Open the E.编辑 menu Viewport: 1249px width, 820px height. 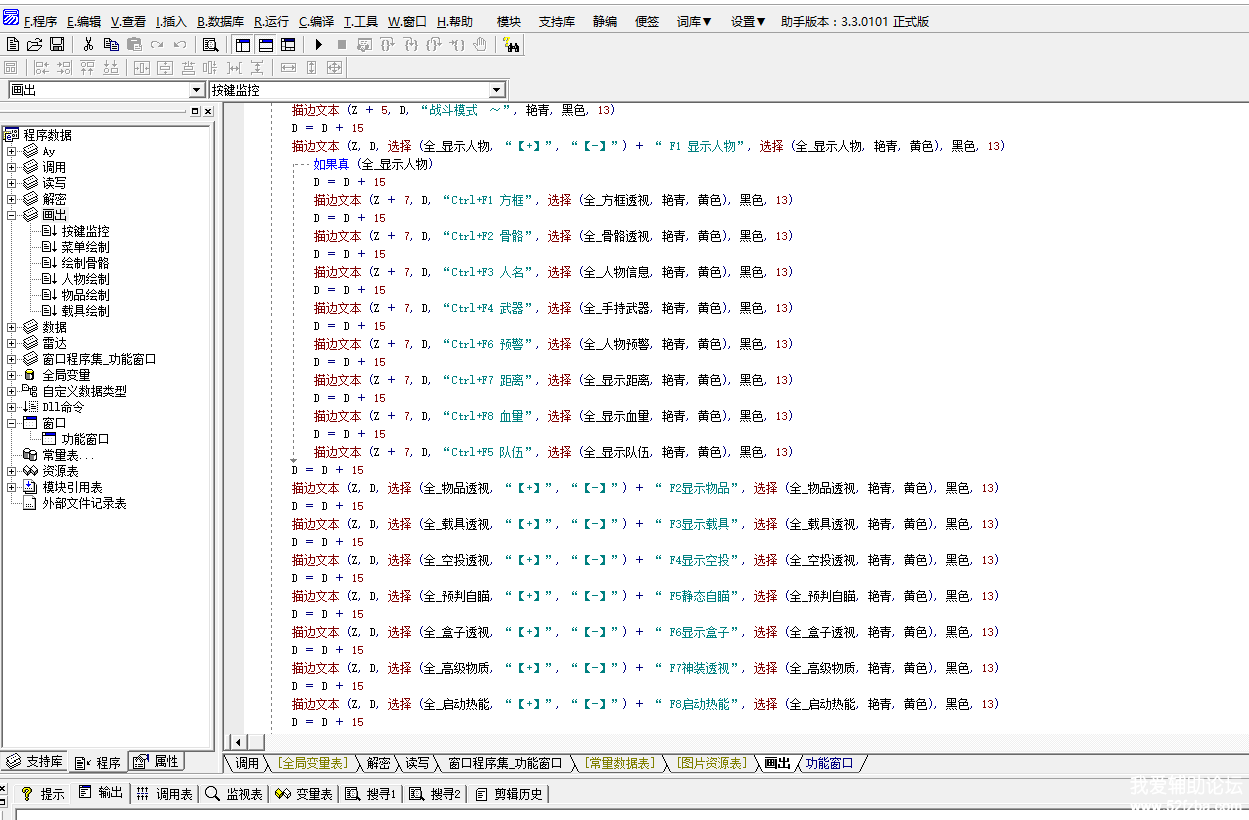[x=84, y=21]
